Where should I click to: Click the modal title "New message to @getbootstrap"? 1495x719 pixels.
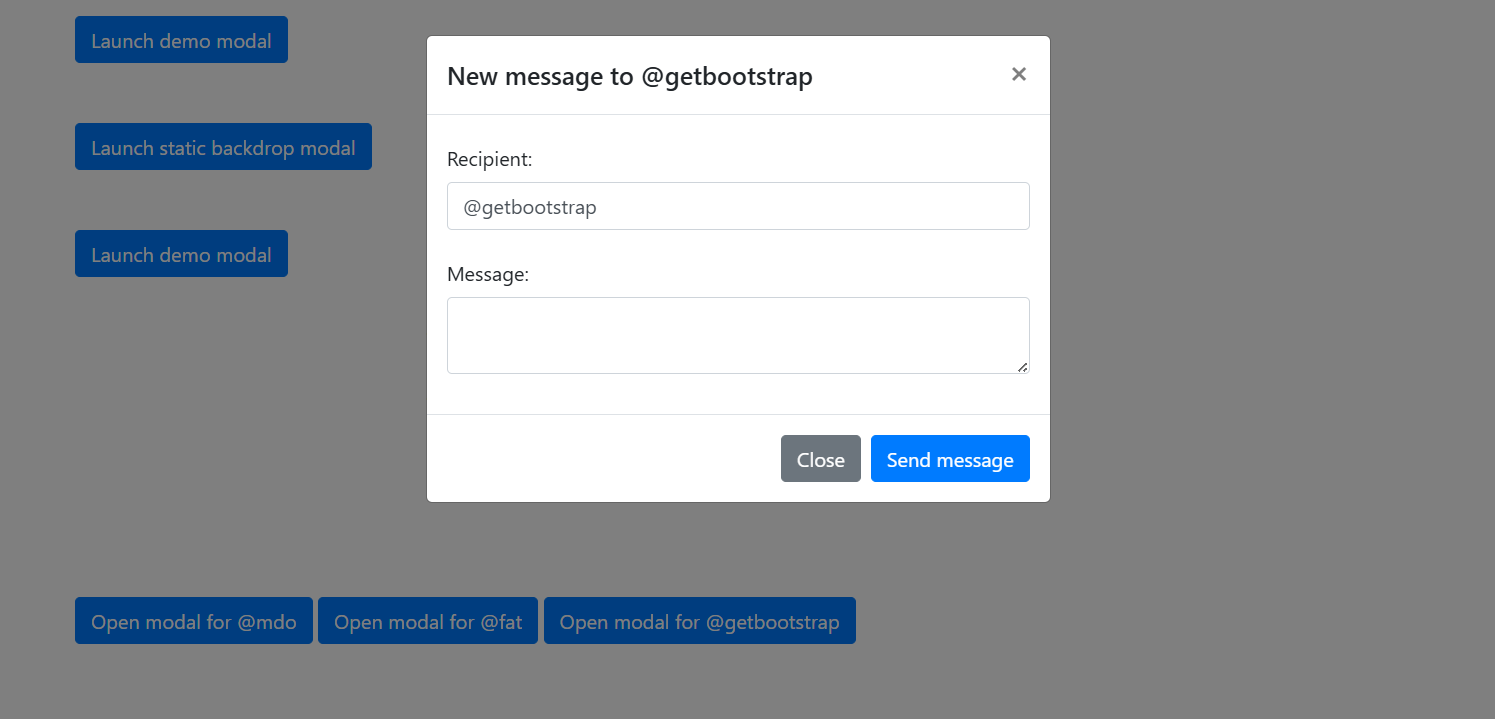tap(630, 76)
